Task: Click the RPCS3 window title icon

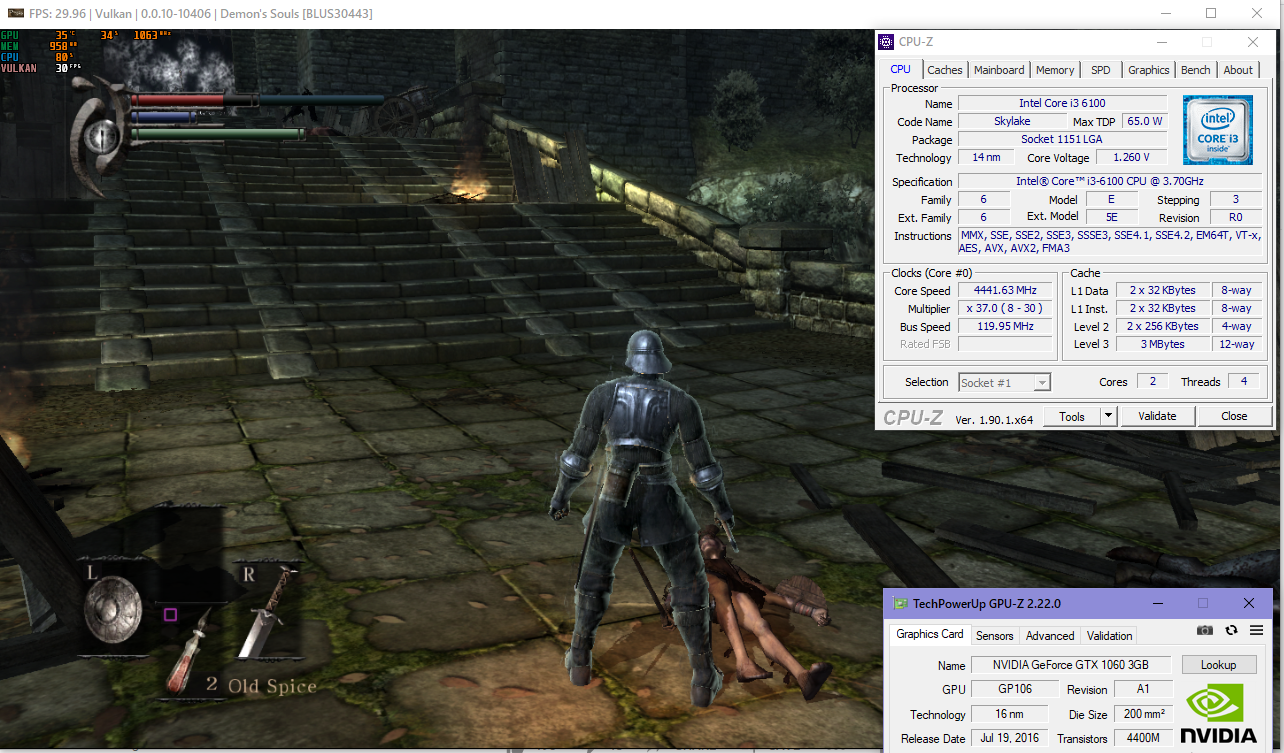Action: pyautogui.click(x=14, y=15)
